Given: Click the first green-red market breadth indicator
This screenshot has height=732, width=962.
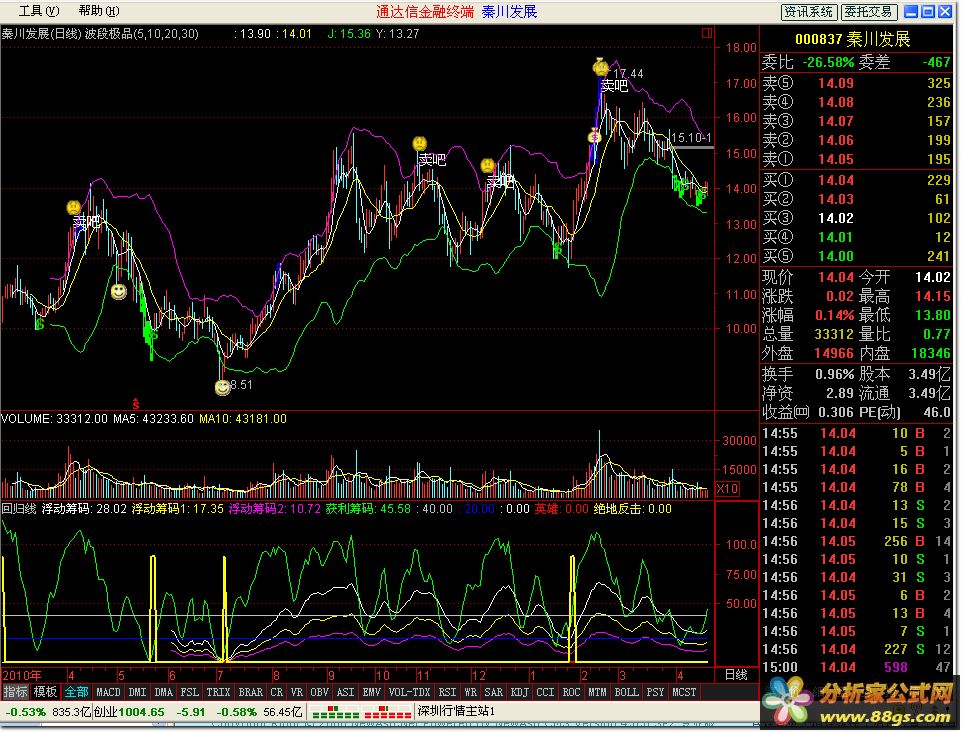Looking at the screenshot, I should click(x=335, y=712).
